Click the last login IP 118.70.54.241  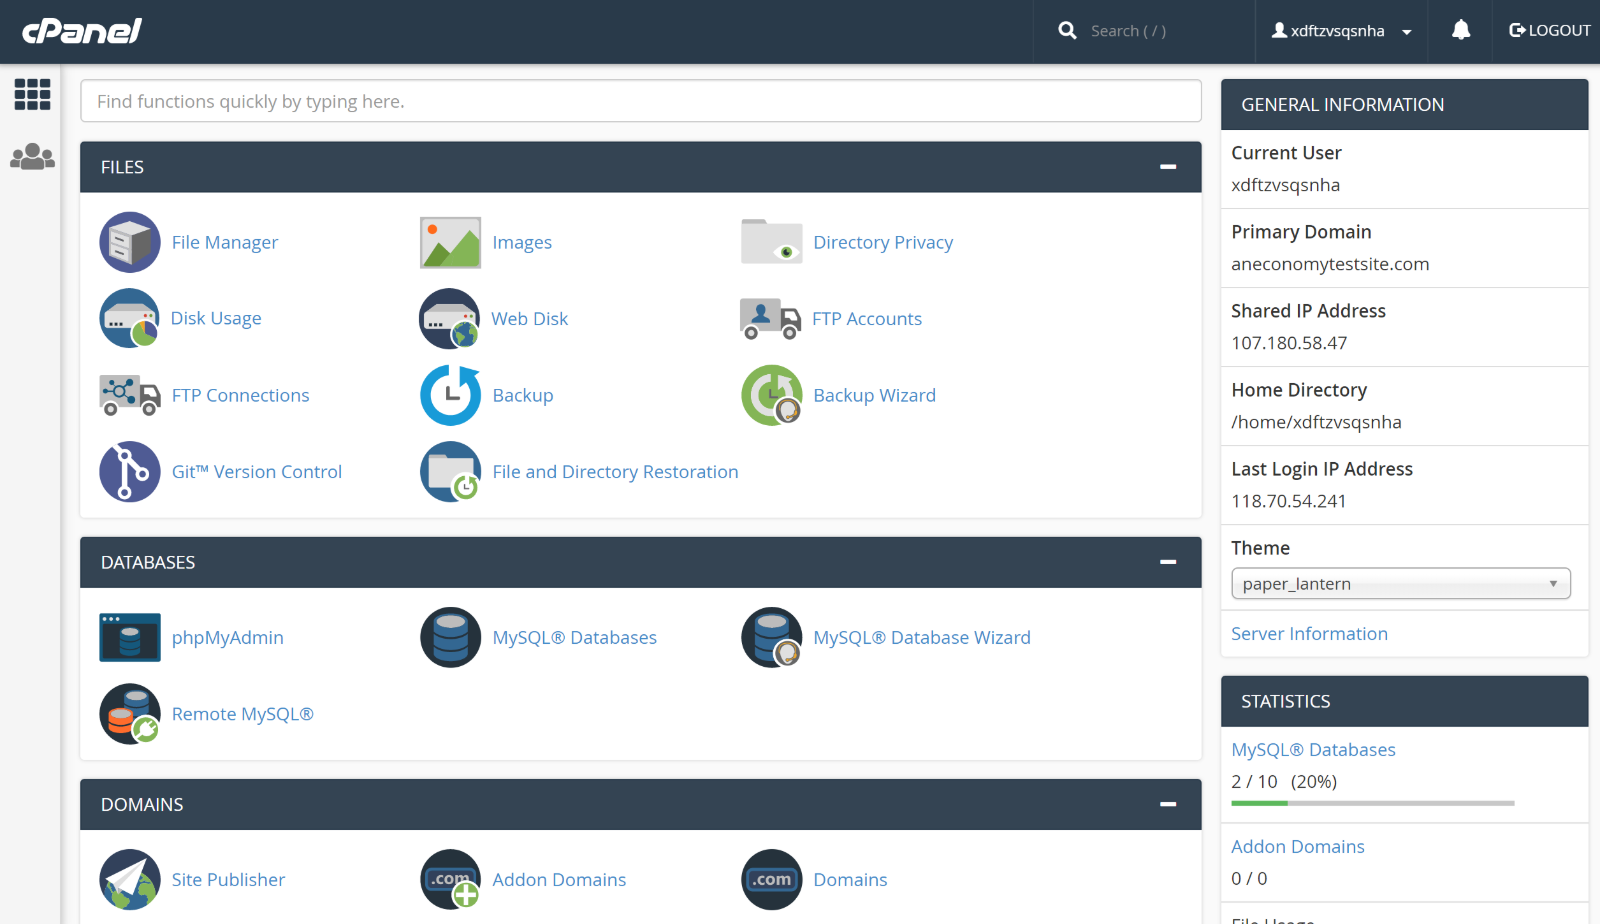[x=1288, y=501]
